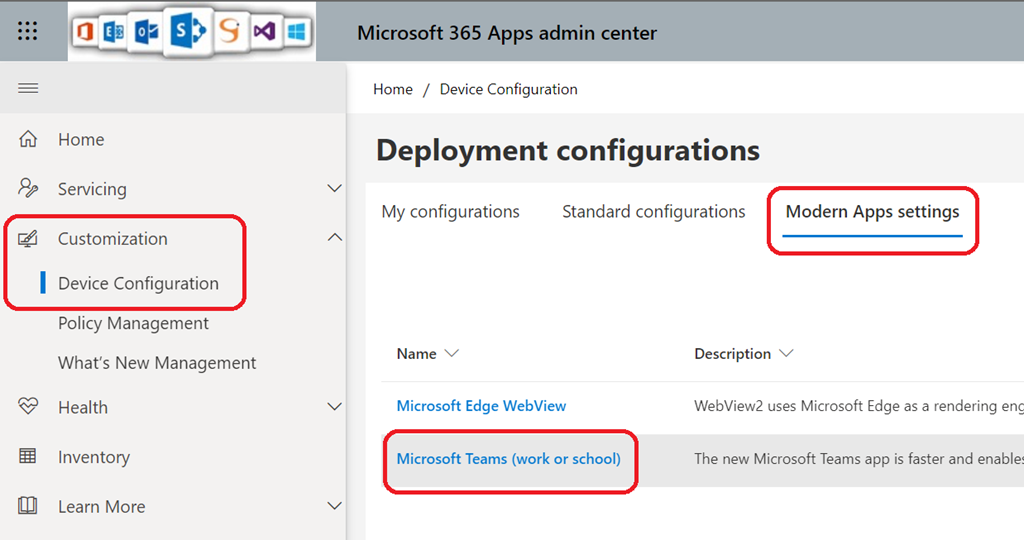1024x540 pixels.
Task: Click the Health heart icon
Action: 29,407
